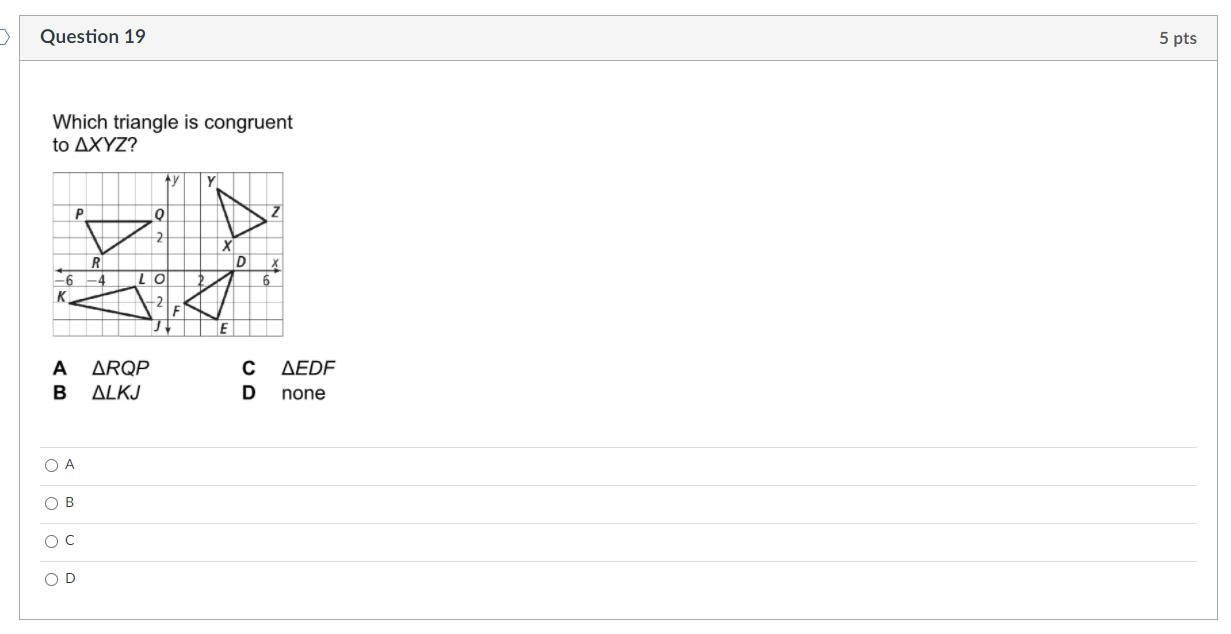Click the "none" choice text
This screenshot has height=634, width=1231.
[303, 393]
